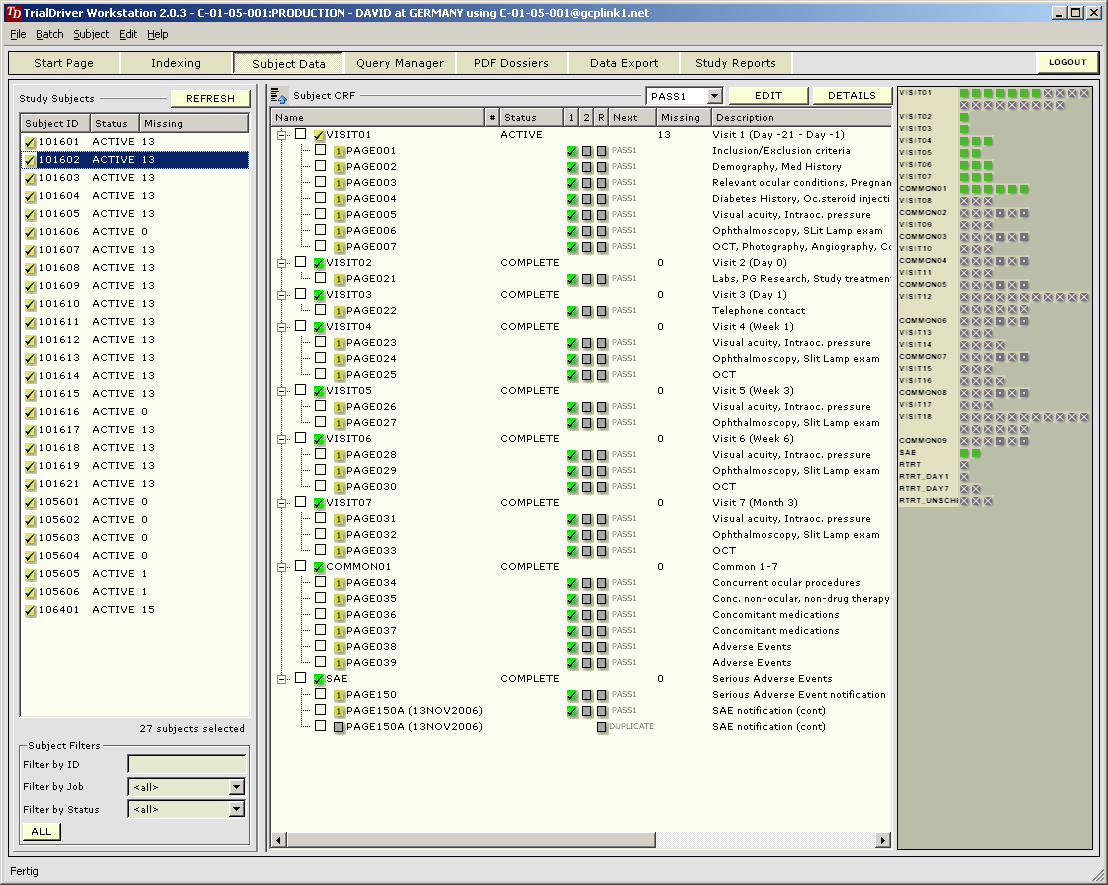Click the horizontal scrollbar's right arrow in CRF panel
The image size is (1108, 885).
pyautogui.click(x=882, y=841)
